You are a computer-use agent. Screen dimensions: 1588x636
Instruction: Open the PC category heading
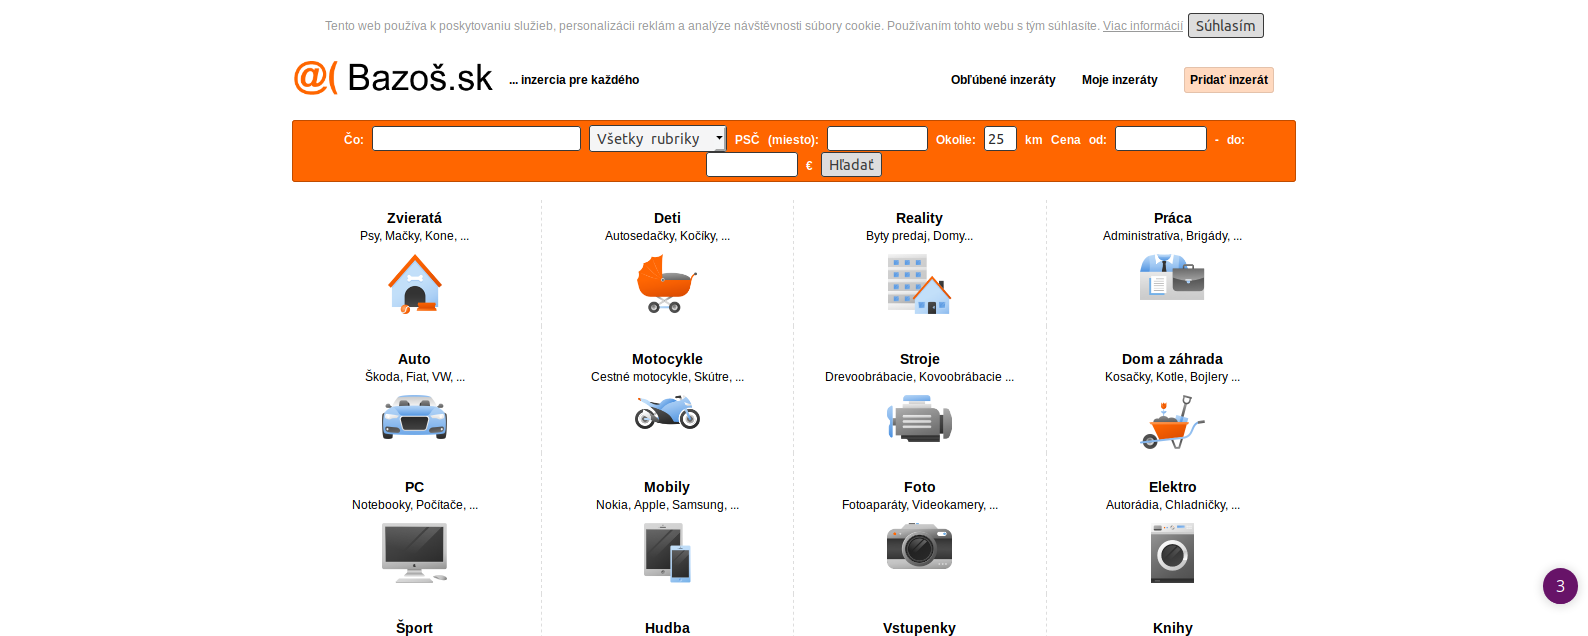414,487
